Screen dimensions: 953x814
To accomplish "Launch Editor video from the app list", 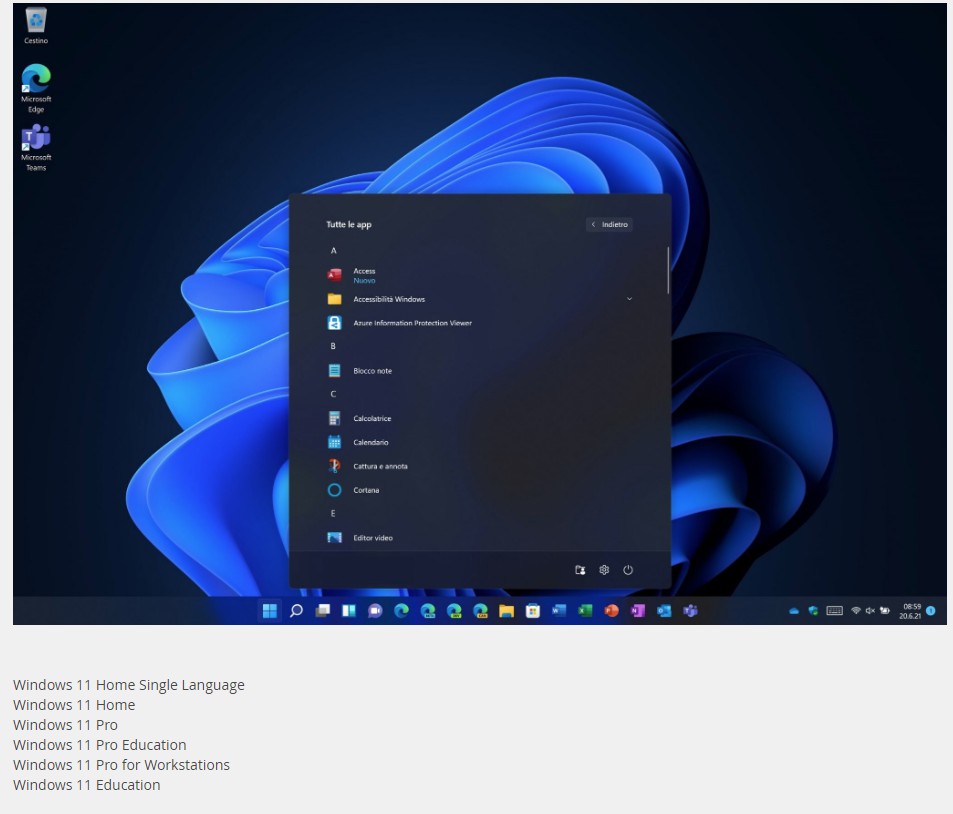I will pos(480,538).
